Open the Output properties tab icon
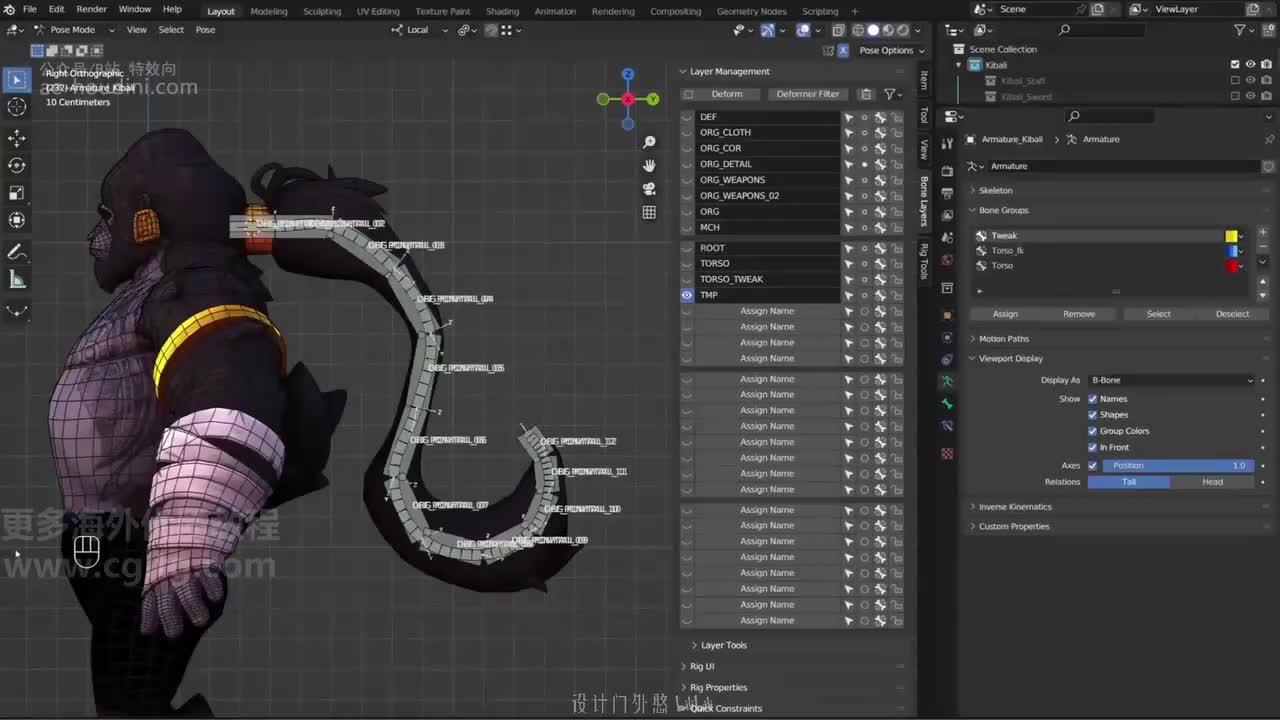 pos(947,193)
